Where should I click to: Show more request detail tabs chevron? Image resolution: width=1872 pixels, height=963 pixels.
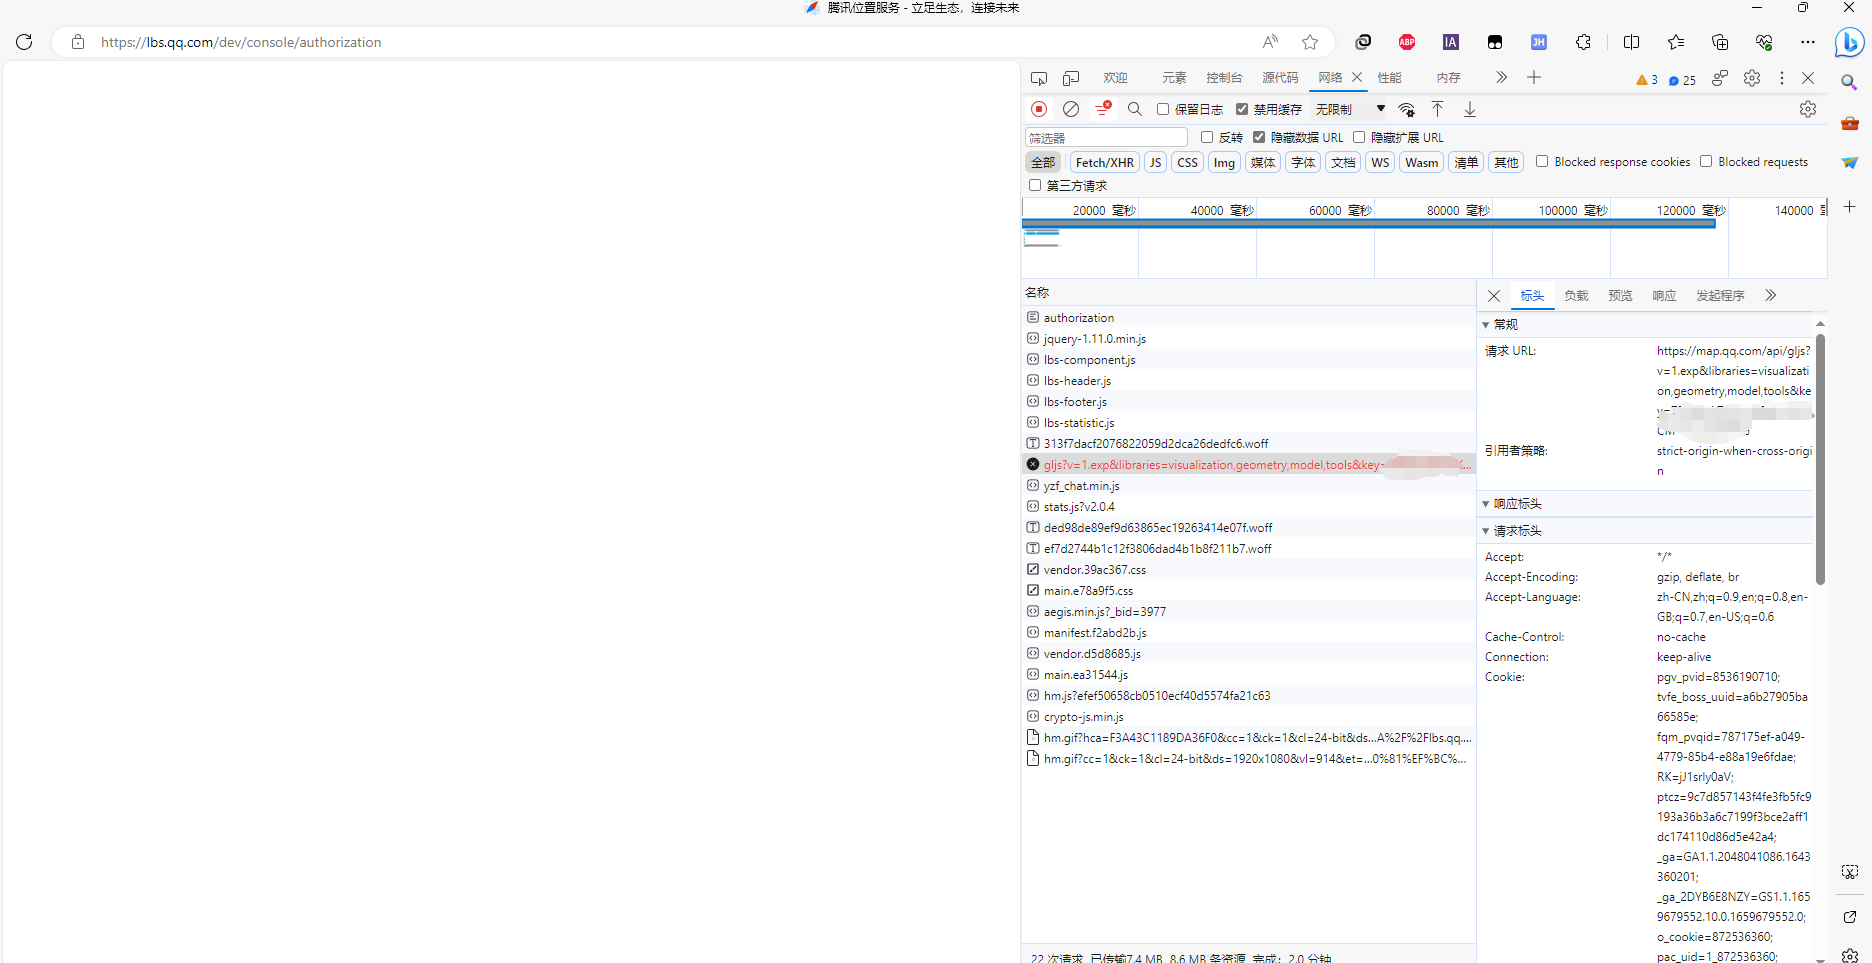pyautogui.click(x=1771, y=296)
